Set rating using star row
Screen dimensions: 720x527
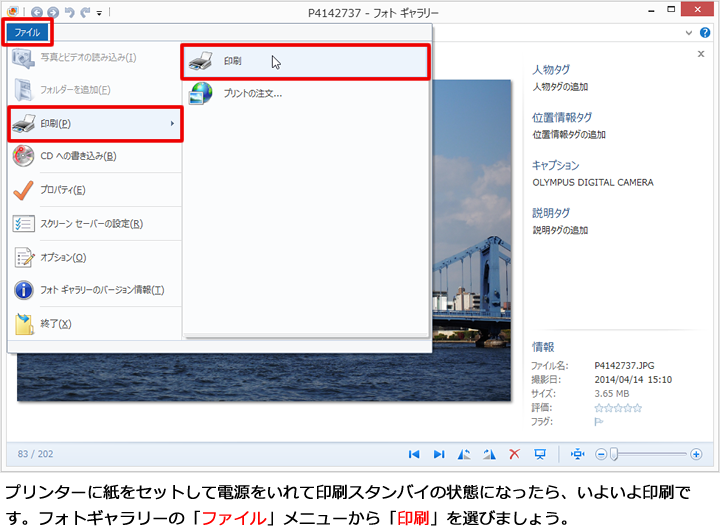618,408
